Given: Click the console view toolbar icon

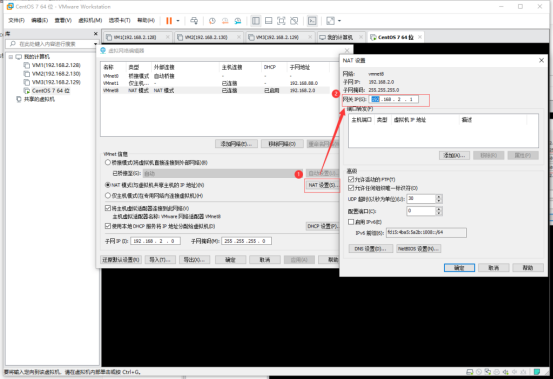Looking at the screenshot, I should pyautogui.click(x=312, y=21).
